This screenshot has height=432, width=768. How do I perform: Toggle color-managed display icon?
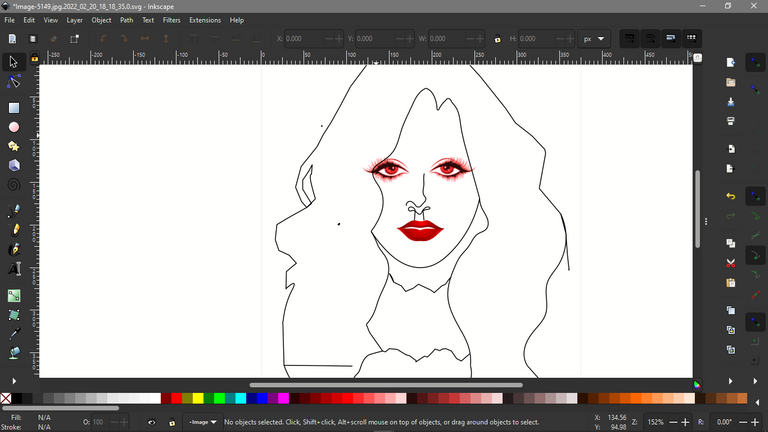(697, 385)
